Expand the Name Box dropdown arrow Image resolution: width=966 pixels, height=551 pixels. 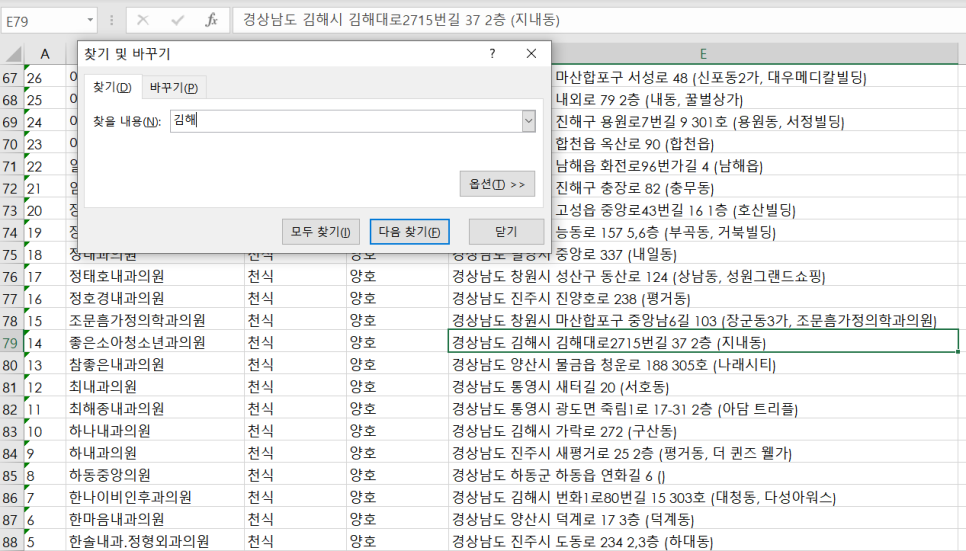click(x=90, y=20)
